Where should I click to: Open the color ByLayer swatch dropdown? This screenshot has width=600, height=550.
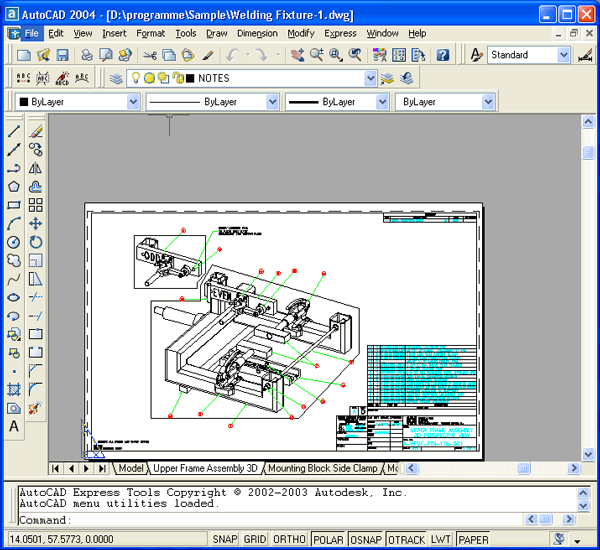pyautogui.click(x=133, y=102)
